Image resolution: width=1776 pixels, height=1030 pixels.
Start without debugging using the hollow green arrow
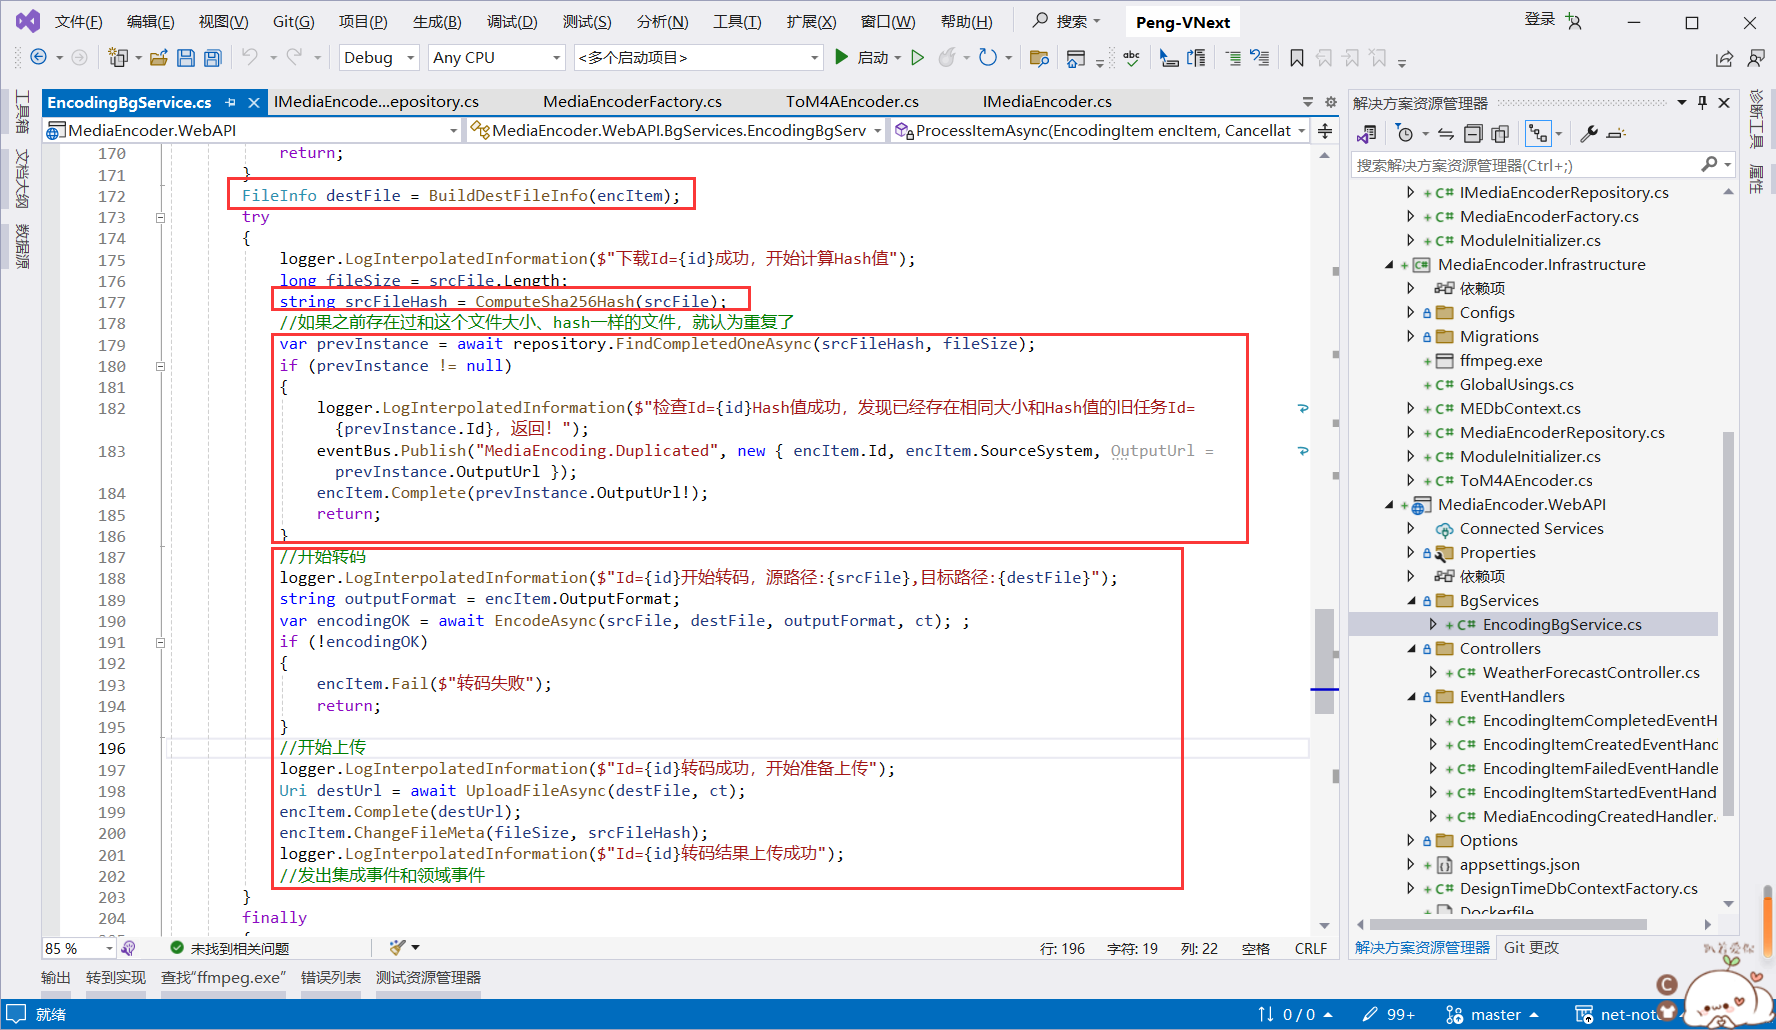(917, 57)
